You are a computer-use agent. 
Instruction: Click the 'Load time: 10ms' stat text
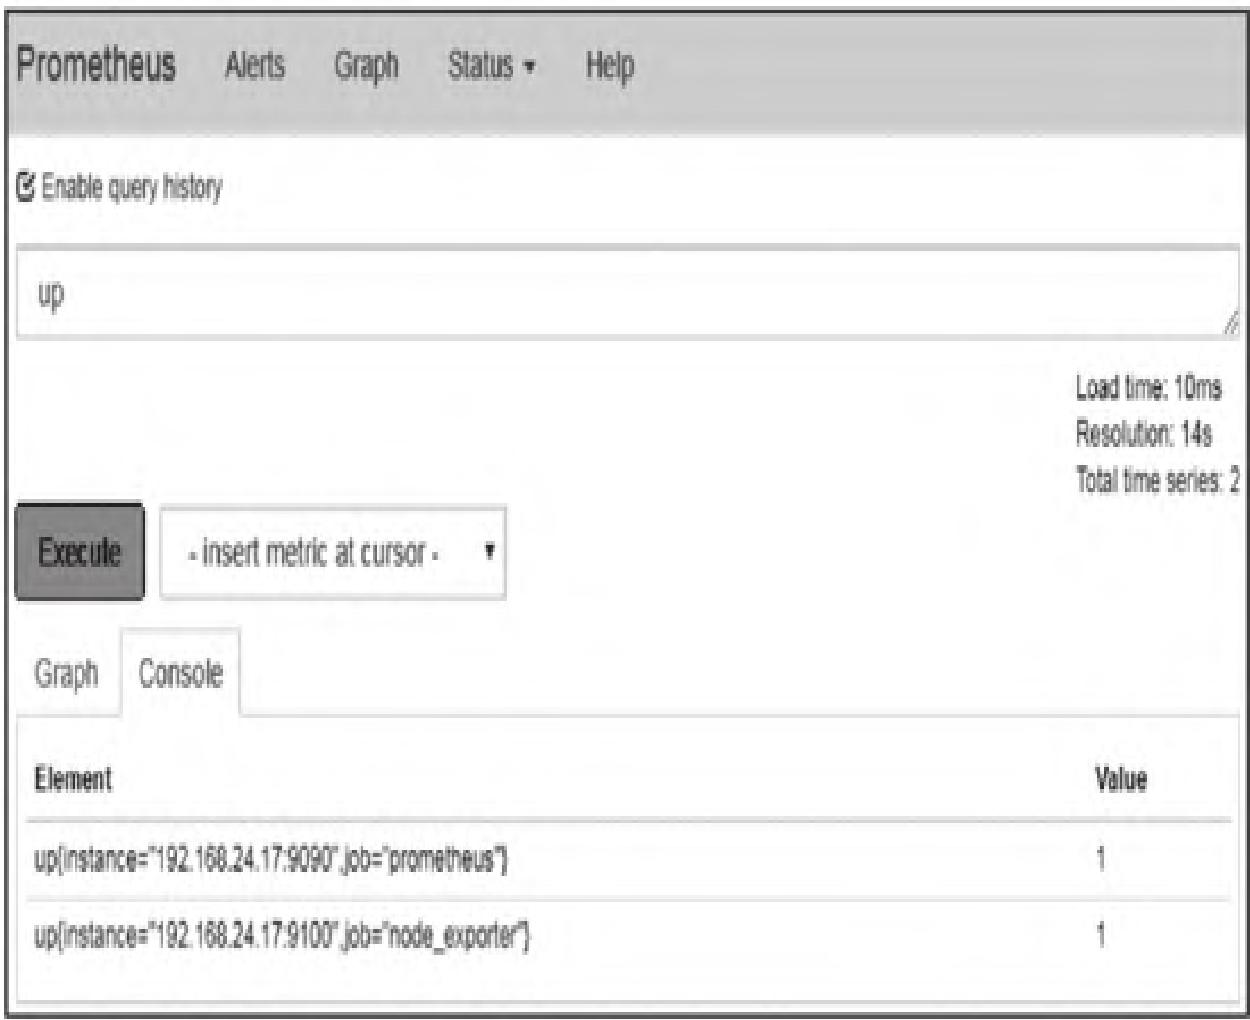pos(1148,388)
